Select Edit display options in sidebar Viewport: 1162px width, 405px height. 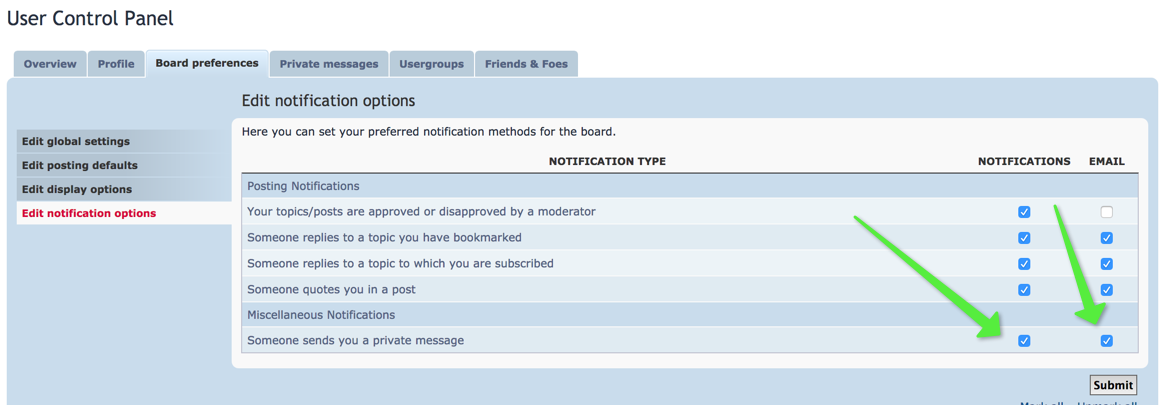pos(77,190)
